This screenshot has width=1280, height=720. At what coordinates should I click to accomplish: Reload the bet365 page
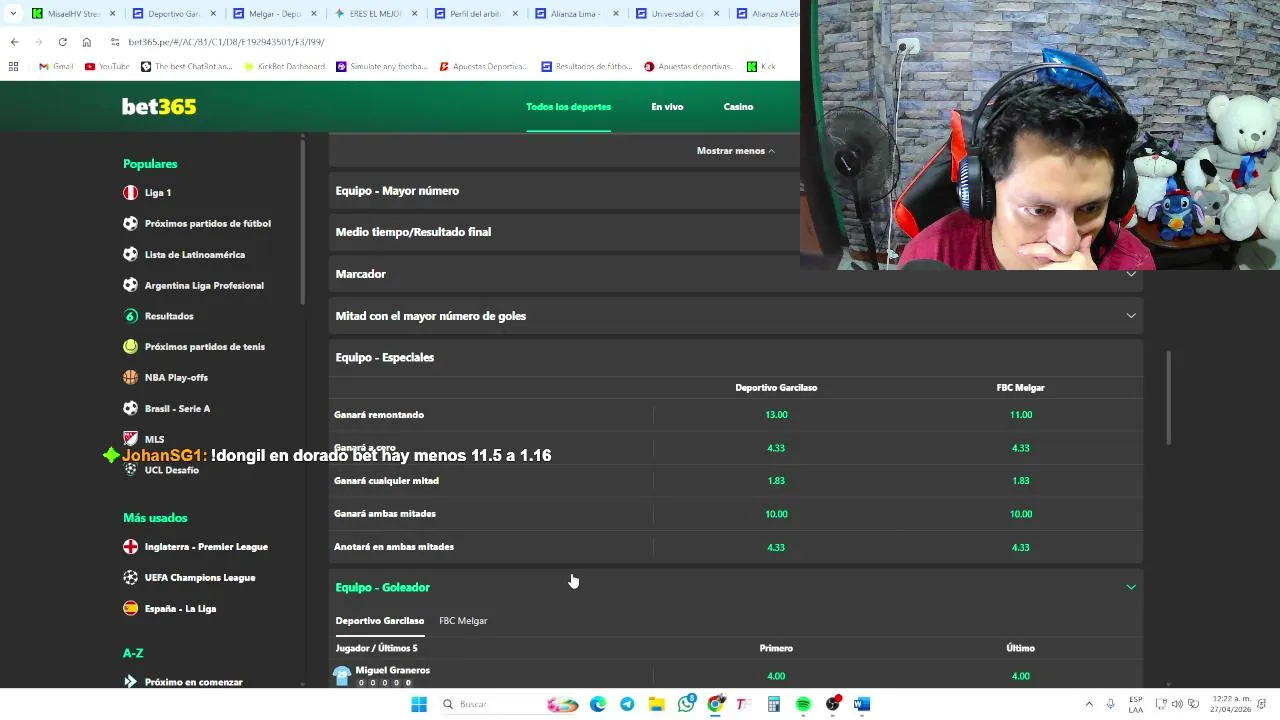coord(62,42)
